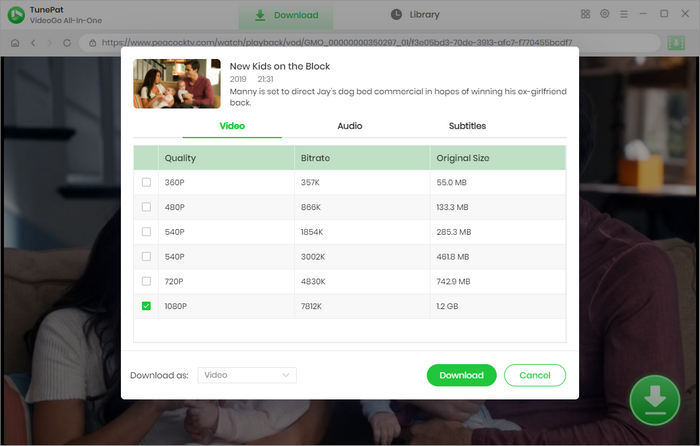Viewport: 700px width, 446px height.
Task: Click the TunePat app logo icon
Action: tap(17, 16)
